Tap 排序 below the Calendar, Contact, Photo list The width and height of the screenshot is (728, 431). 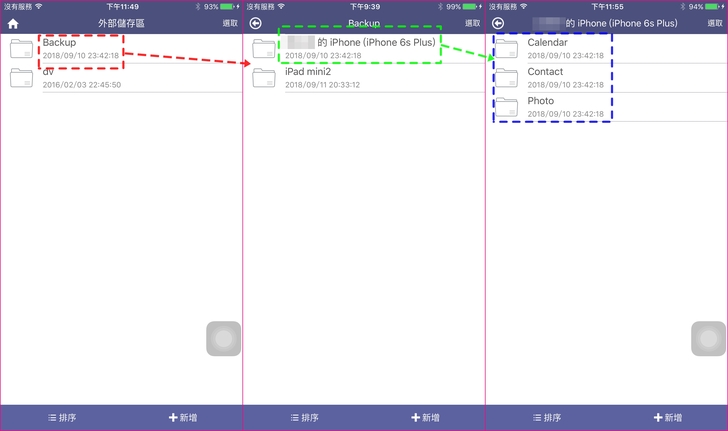coord(546,417)
